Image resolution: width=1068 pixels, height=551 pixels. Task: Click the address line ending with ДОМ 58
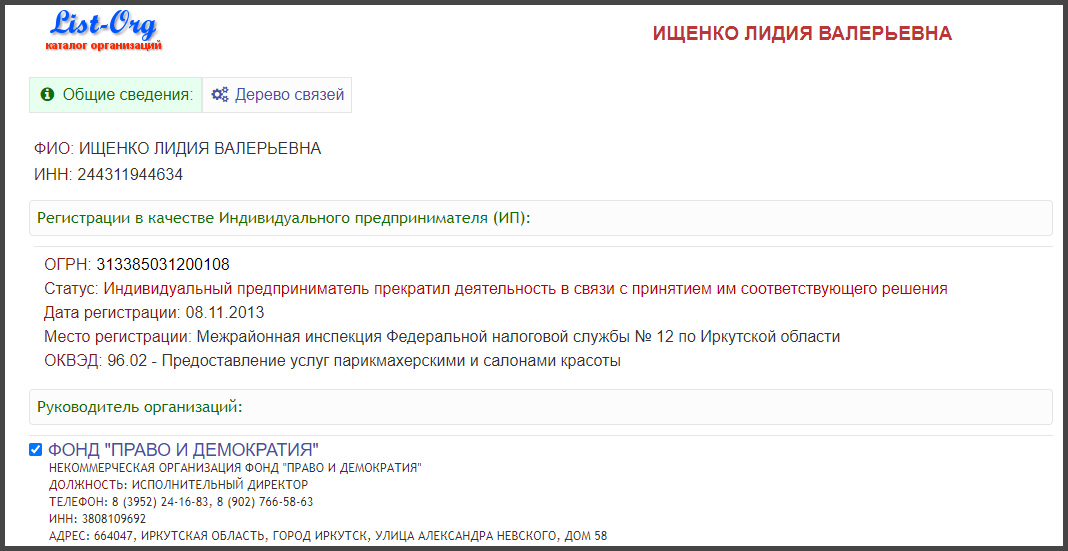[328, 536]
